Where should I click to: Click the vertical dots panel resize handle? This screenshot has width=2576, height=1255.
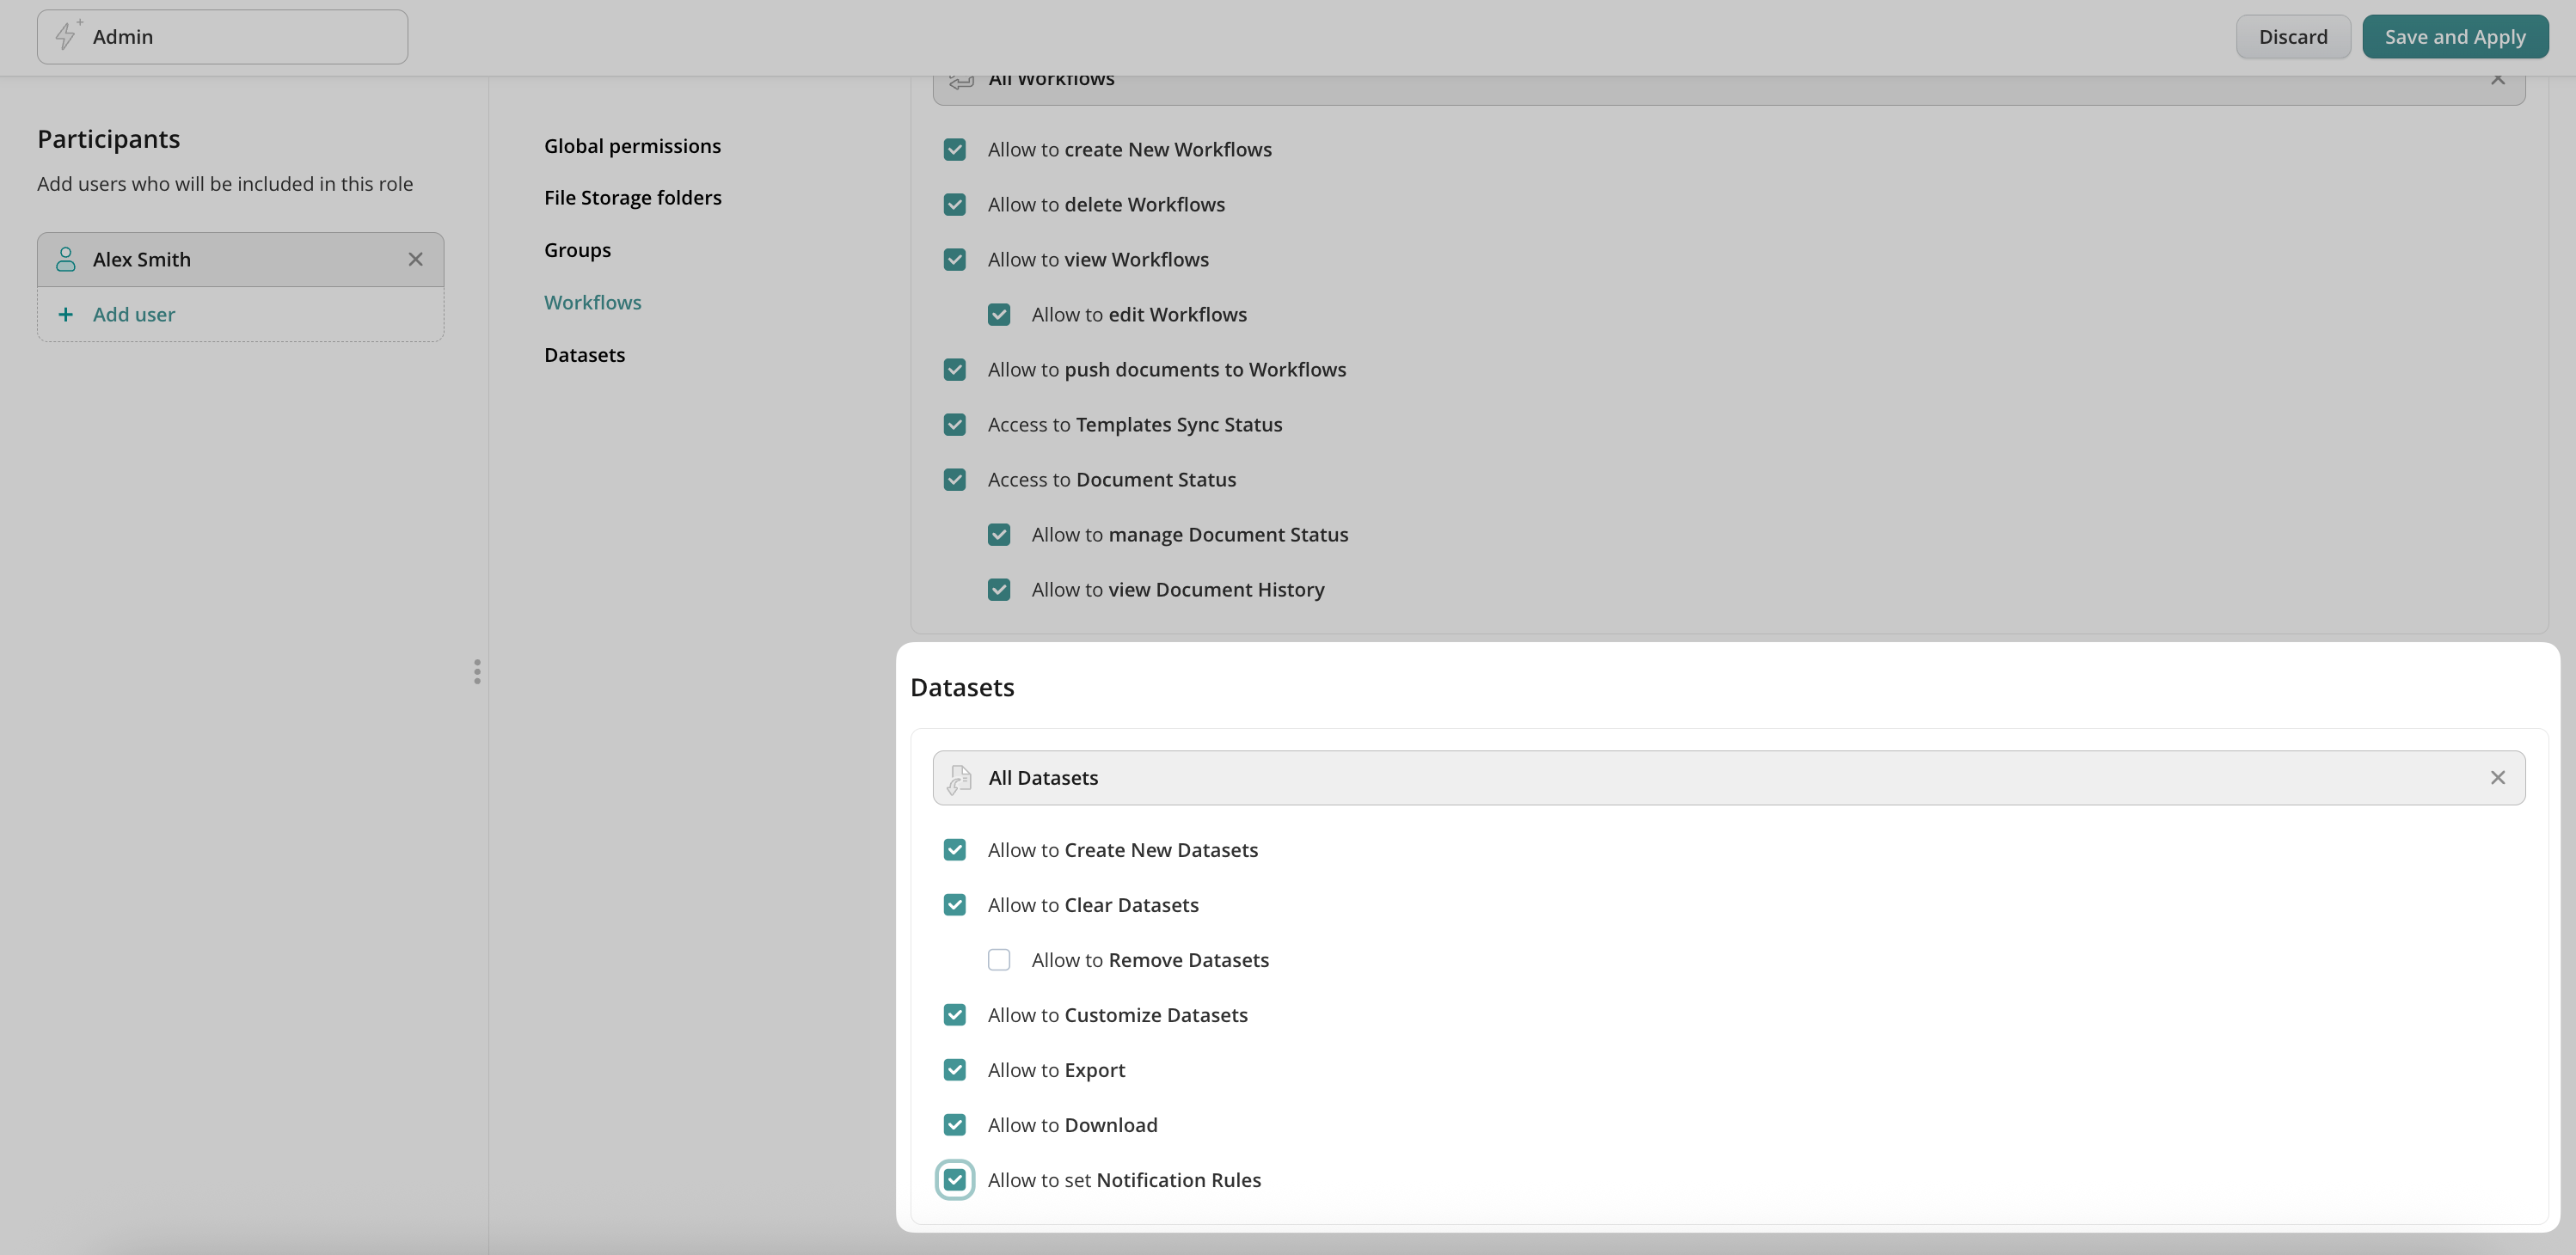[x=477, y=672]
